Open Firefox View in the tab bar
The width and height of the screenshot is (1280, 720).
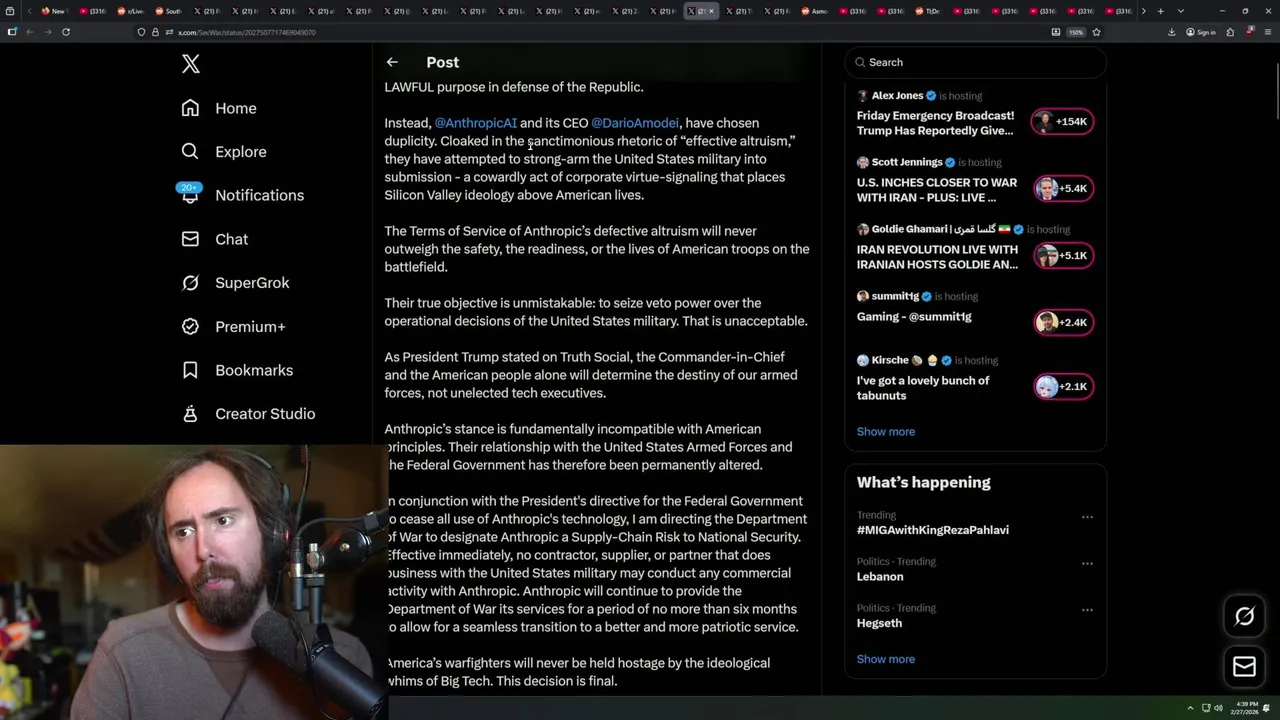[x=12, y=11]
